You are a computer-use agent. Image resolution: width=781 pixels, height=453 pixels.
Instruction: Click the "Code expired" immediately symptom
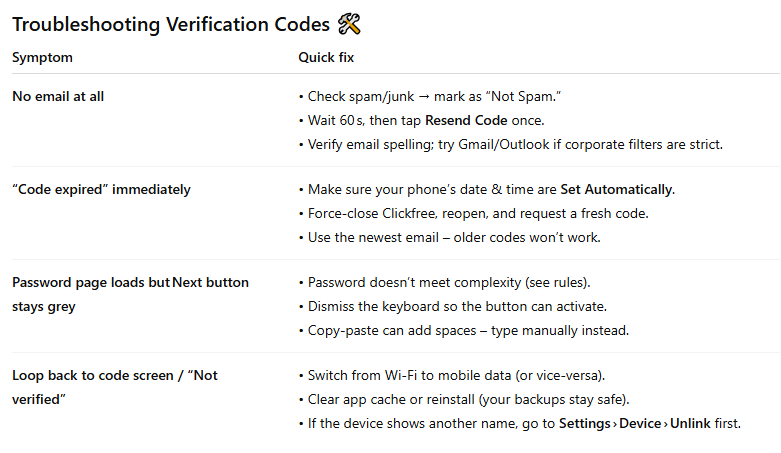pyautogui.click(x=101, y=189)
